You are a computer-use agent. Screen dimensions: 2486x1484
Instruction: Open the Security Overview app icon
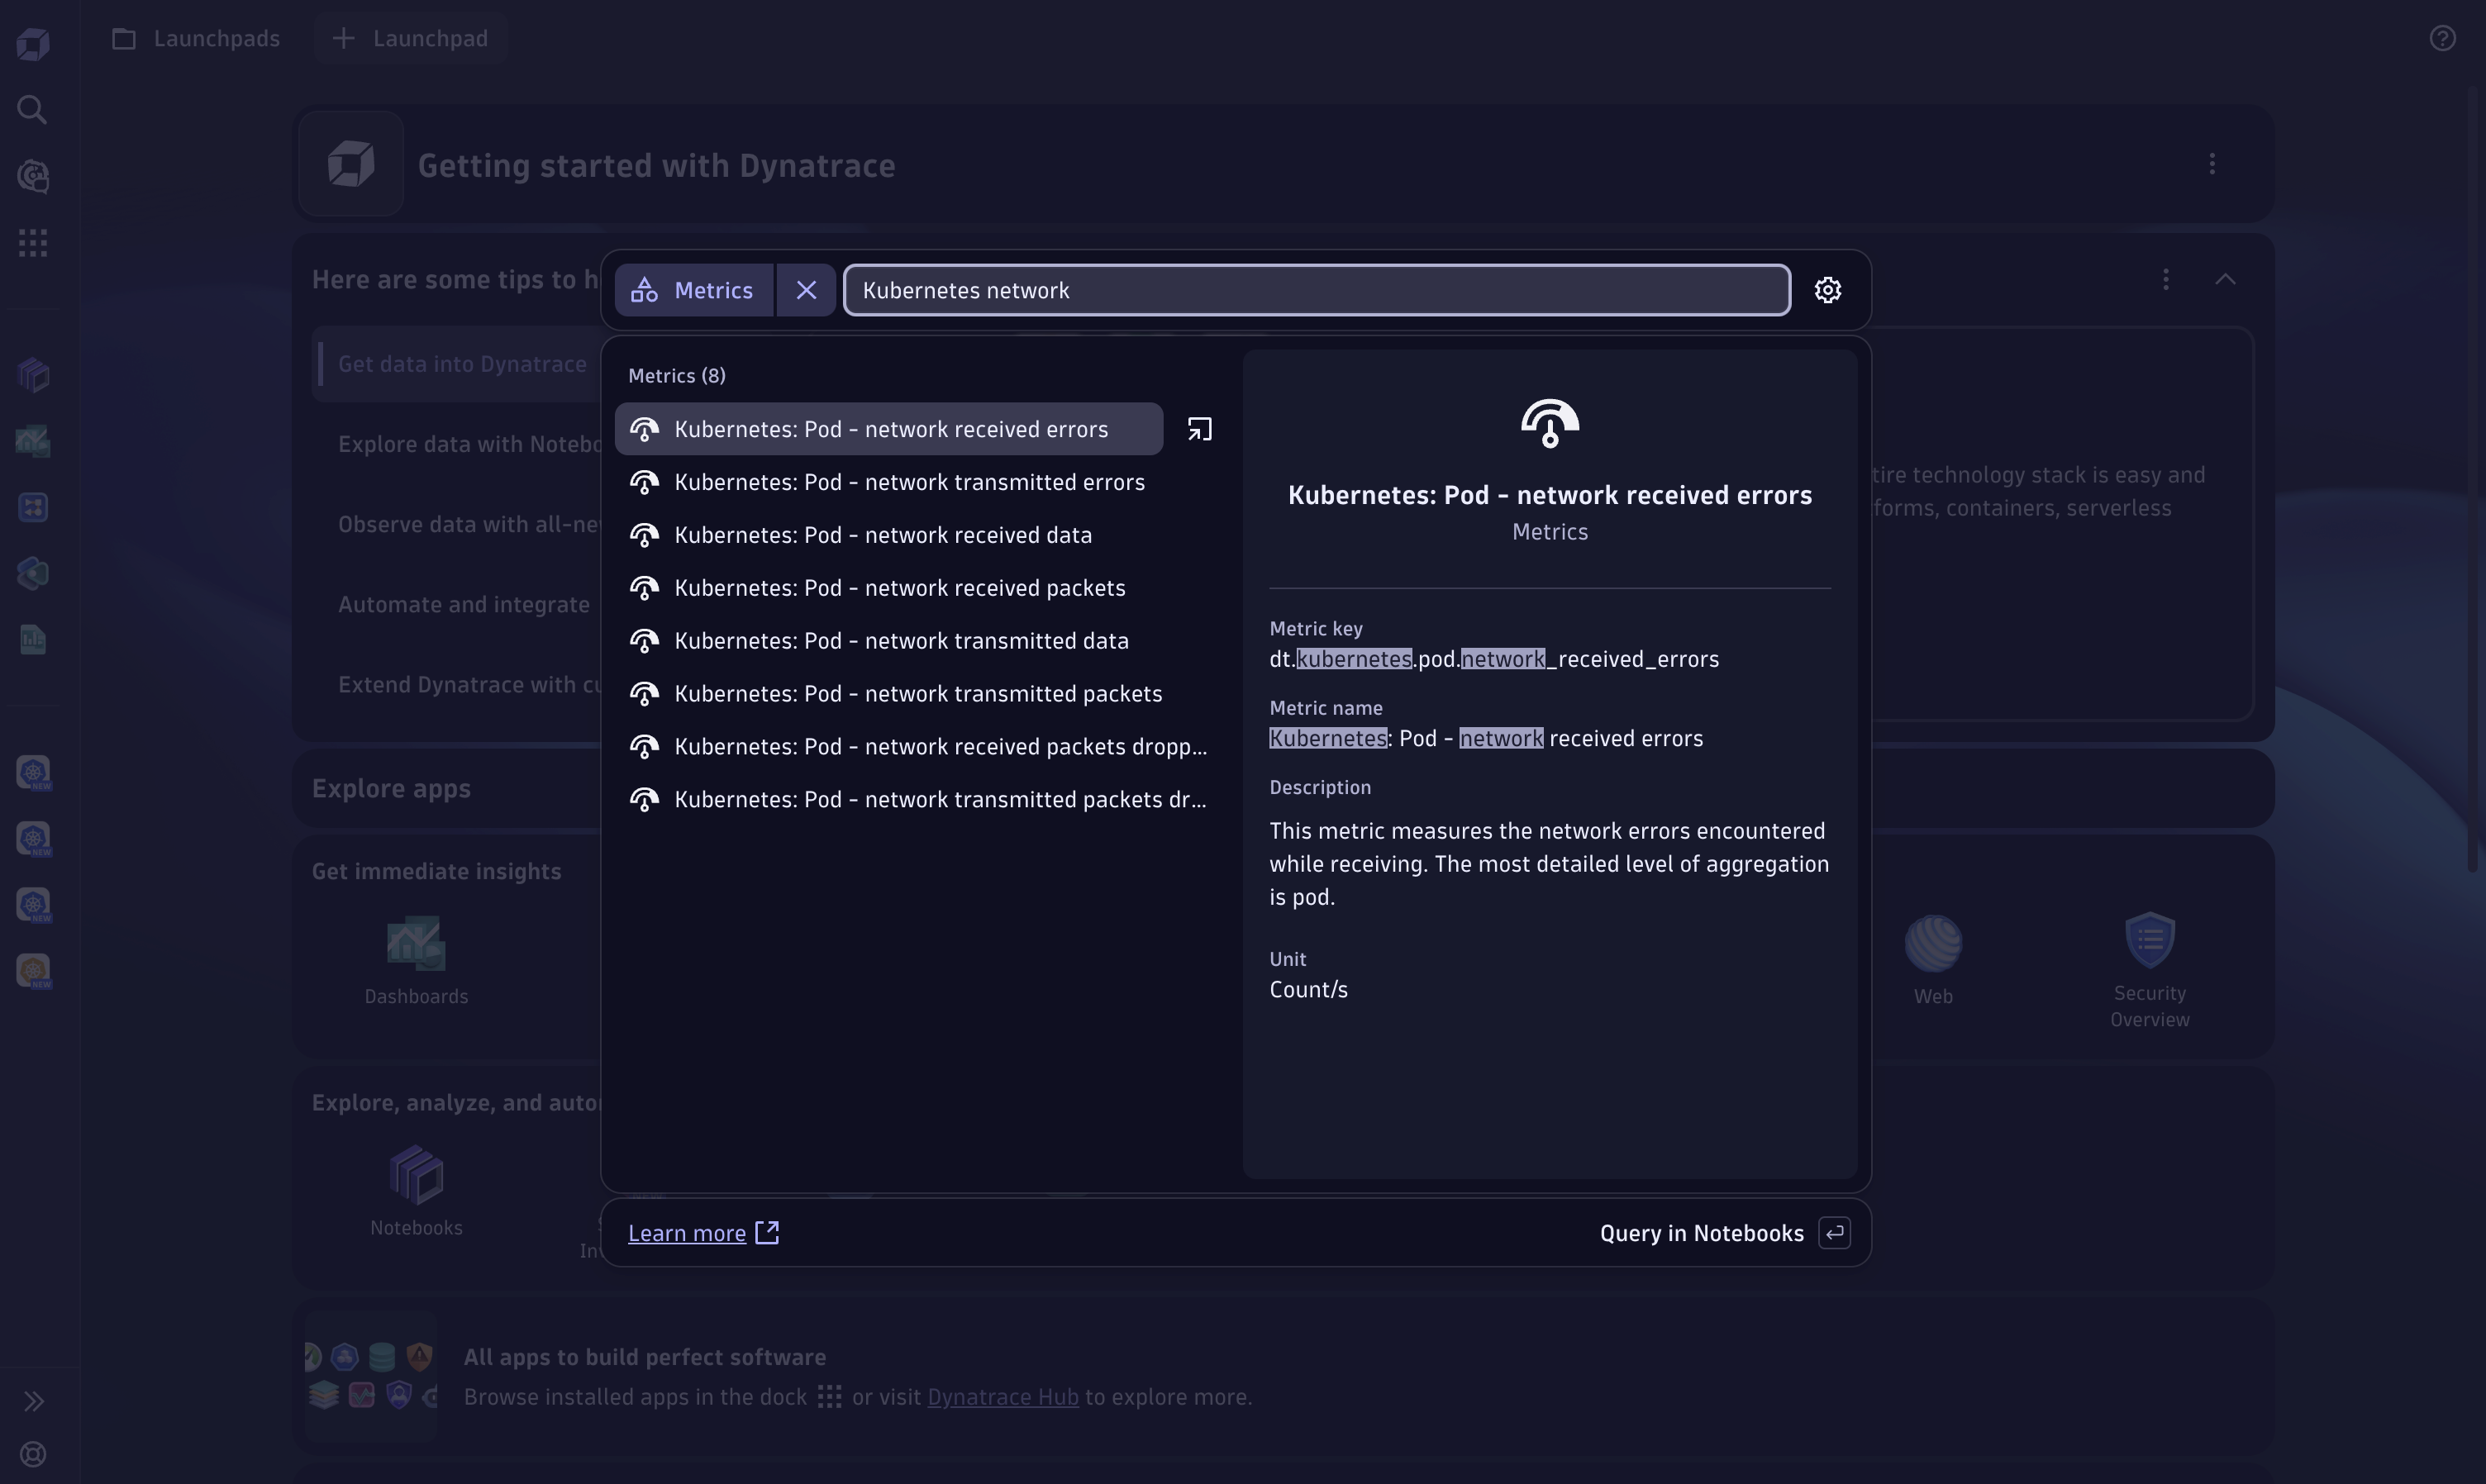[x=2149, y=941]
